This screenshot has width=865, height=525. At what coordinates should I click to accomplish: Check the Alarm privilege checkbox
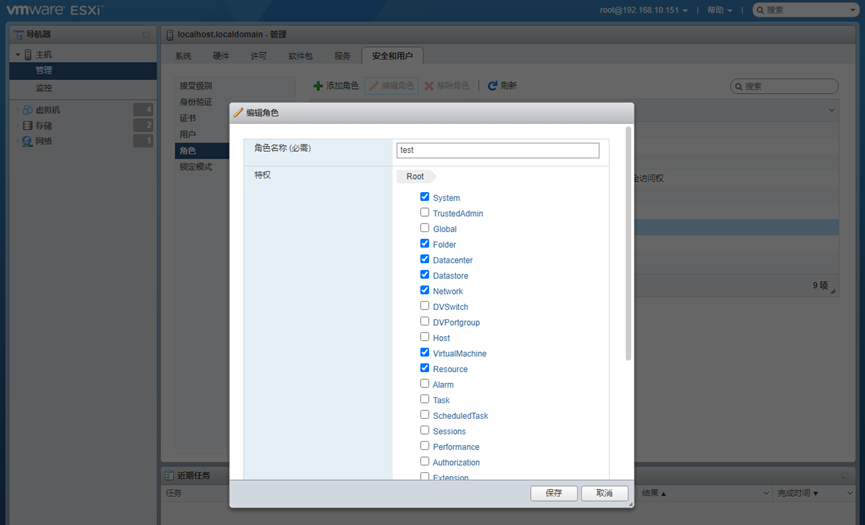tap(424, 383)
